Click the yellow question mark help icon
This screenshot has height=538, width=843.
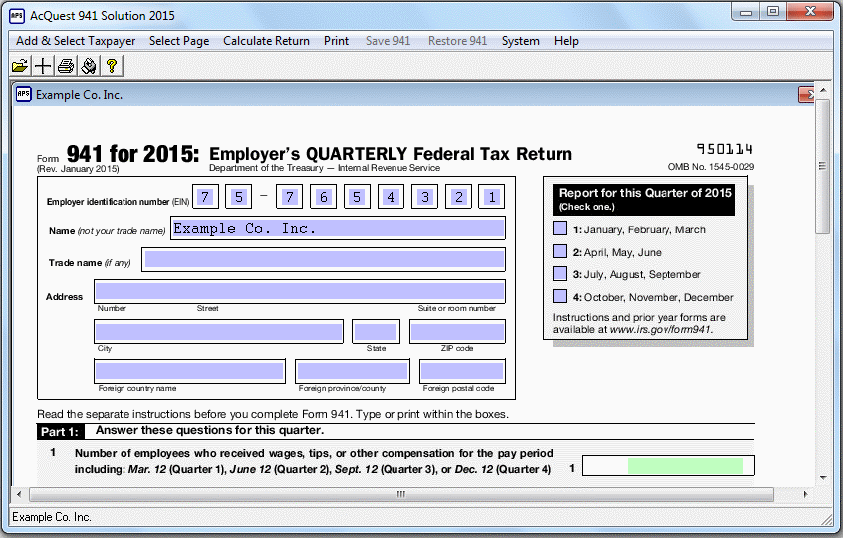pyautogui.click(x=112, y=66)
